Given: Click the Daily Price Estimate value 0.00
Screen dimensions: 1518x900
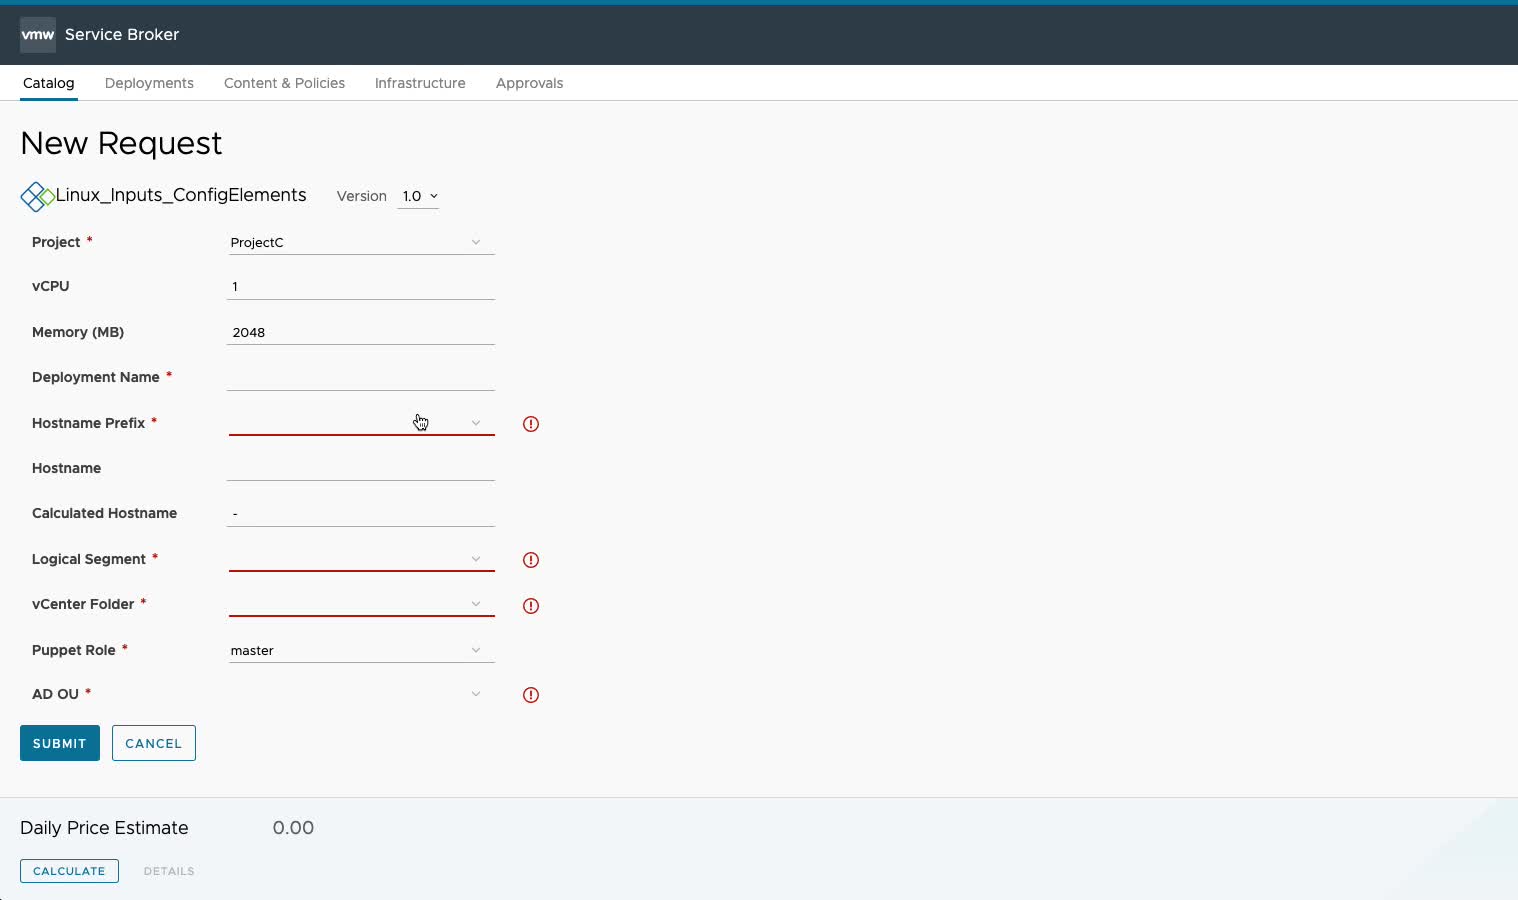Looking at the screenshot, I should [x=293, y=828].
